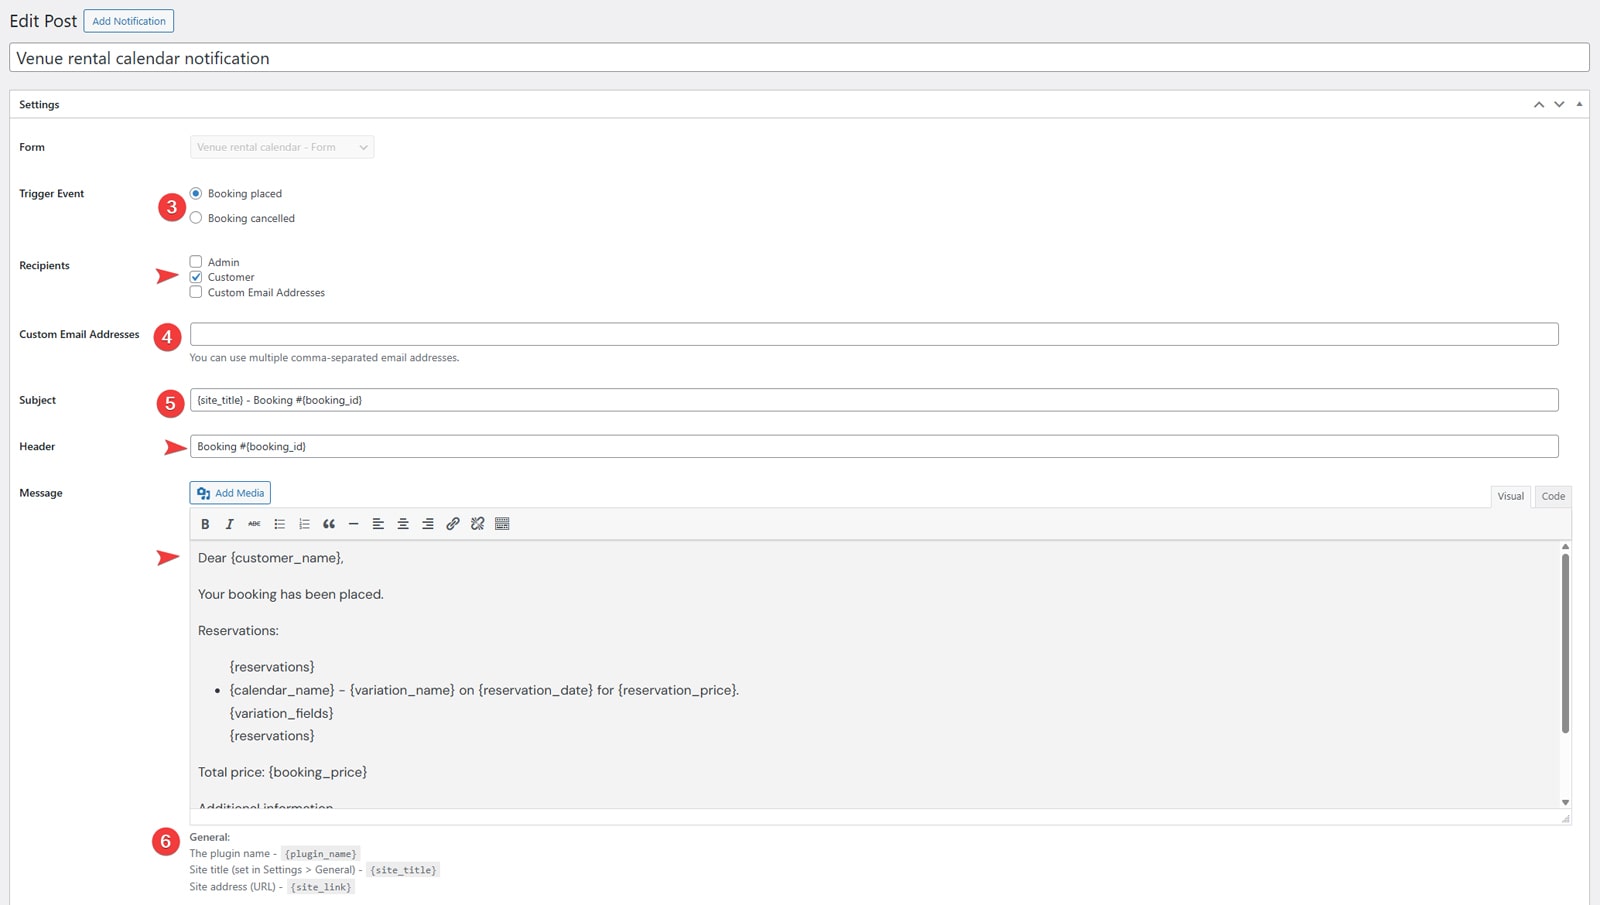Collapse the Settings panel with triangle toggle
The width and height of the screenshot is (1600, 905).
coord(1579,104)
